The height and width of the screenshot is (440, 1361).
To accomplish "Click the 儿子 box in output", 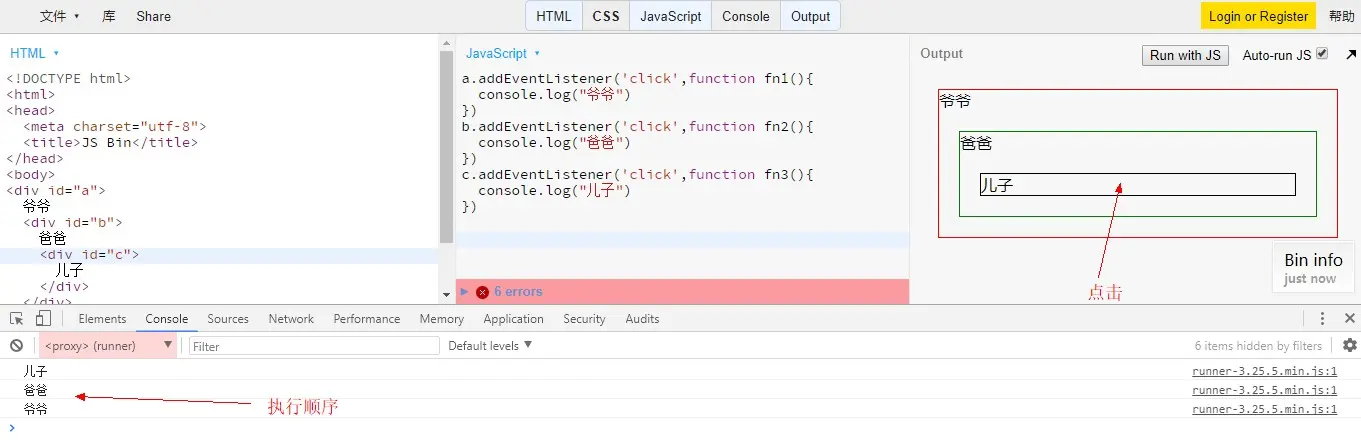I will [1137, 185].
